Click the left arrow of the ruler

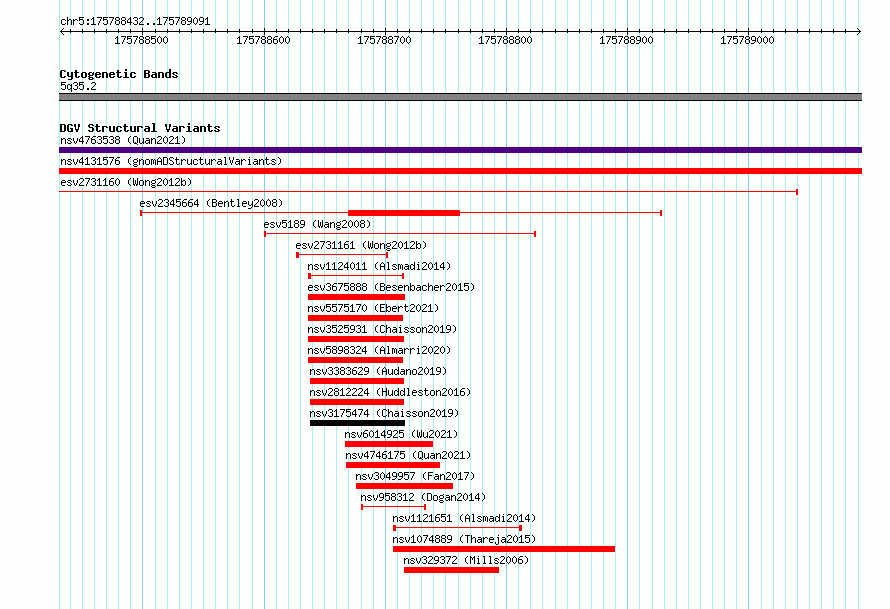(62, 32)
